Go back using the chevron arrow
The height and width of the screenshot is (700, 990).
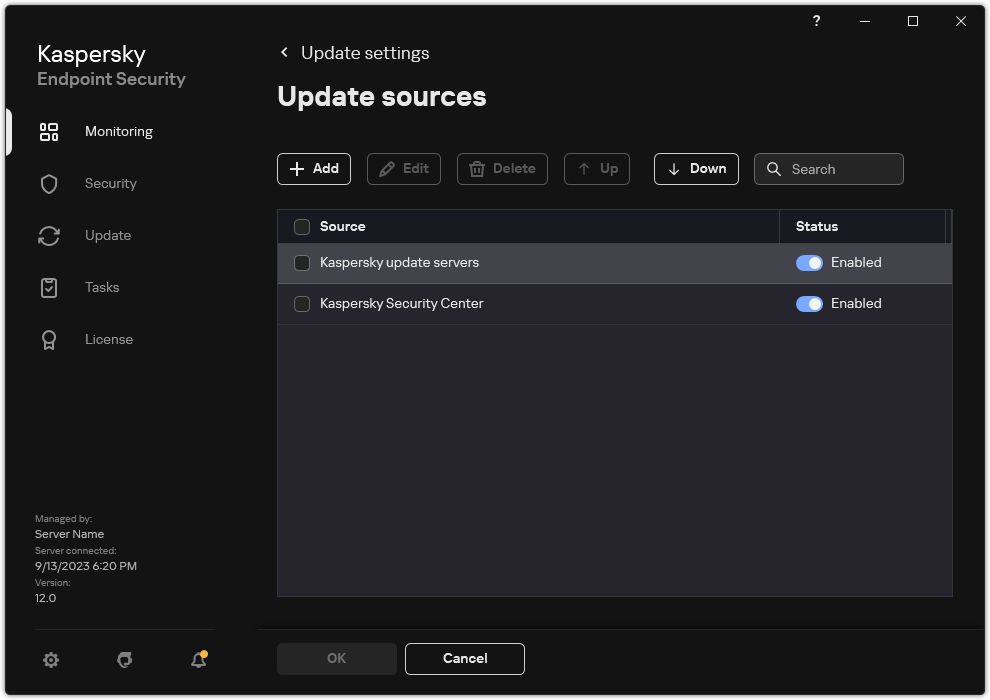coord(284,52)
